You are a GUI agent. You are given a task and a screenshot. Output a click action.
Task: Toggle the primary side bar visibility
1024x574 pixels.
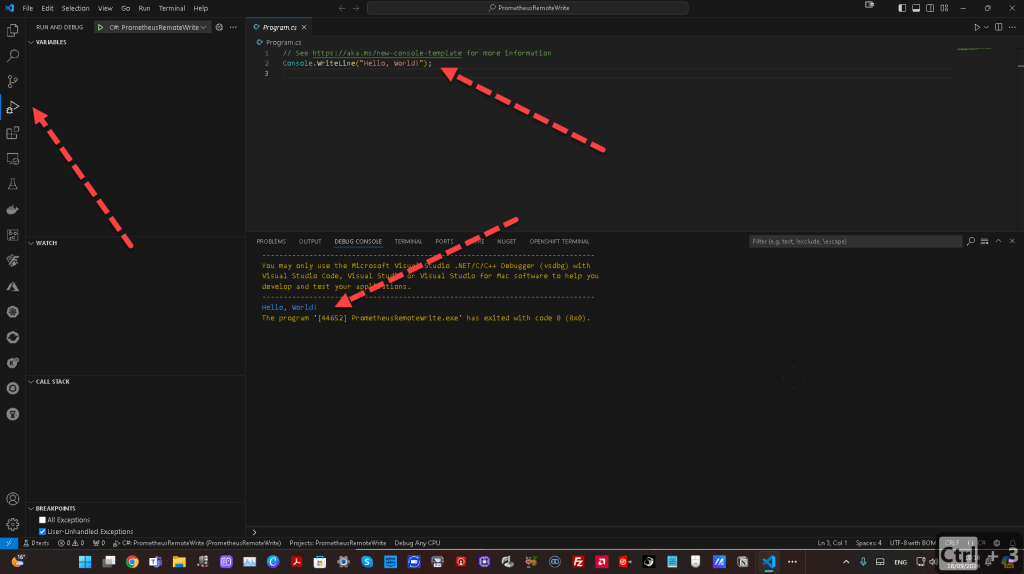(902, 8)
